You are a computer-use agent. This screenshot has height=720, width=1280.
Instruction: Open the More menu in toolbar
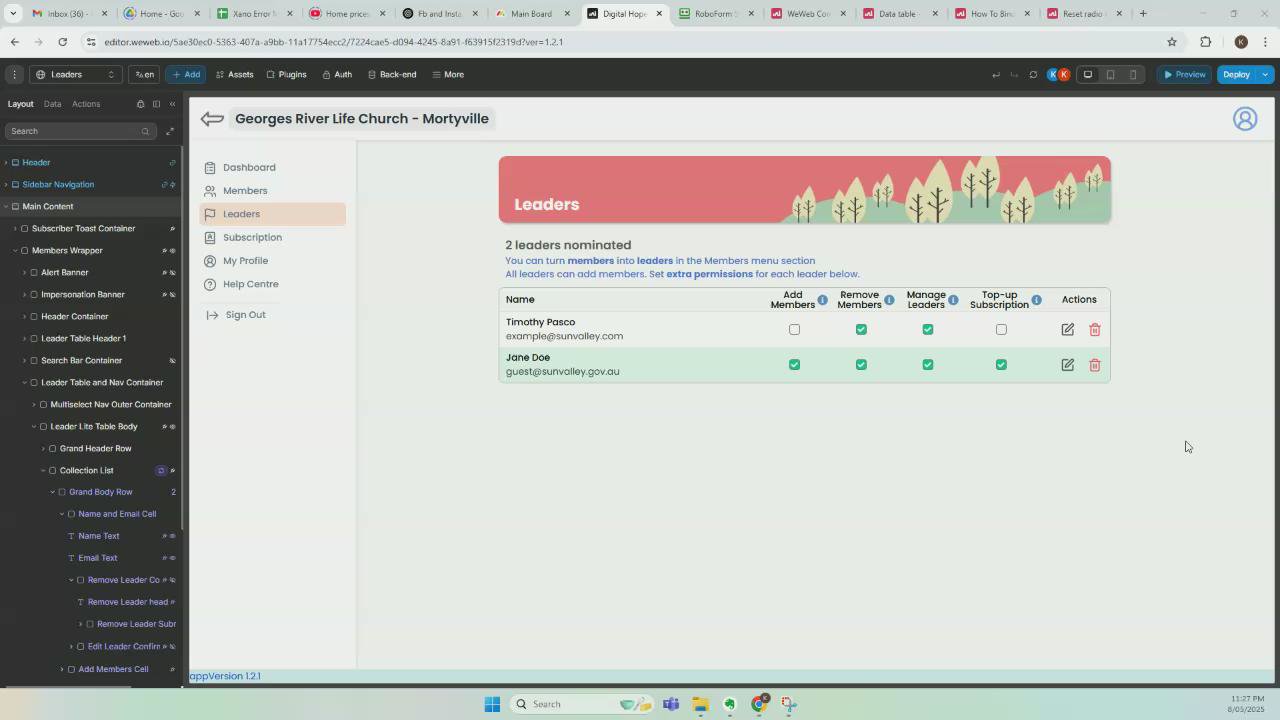pos(447,74)
